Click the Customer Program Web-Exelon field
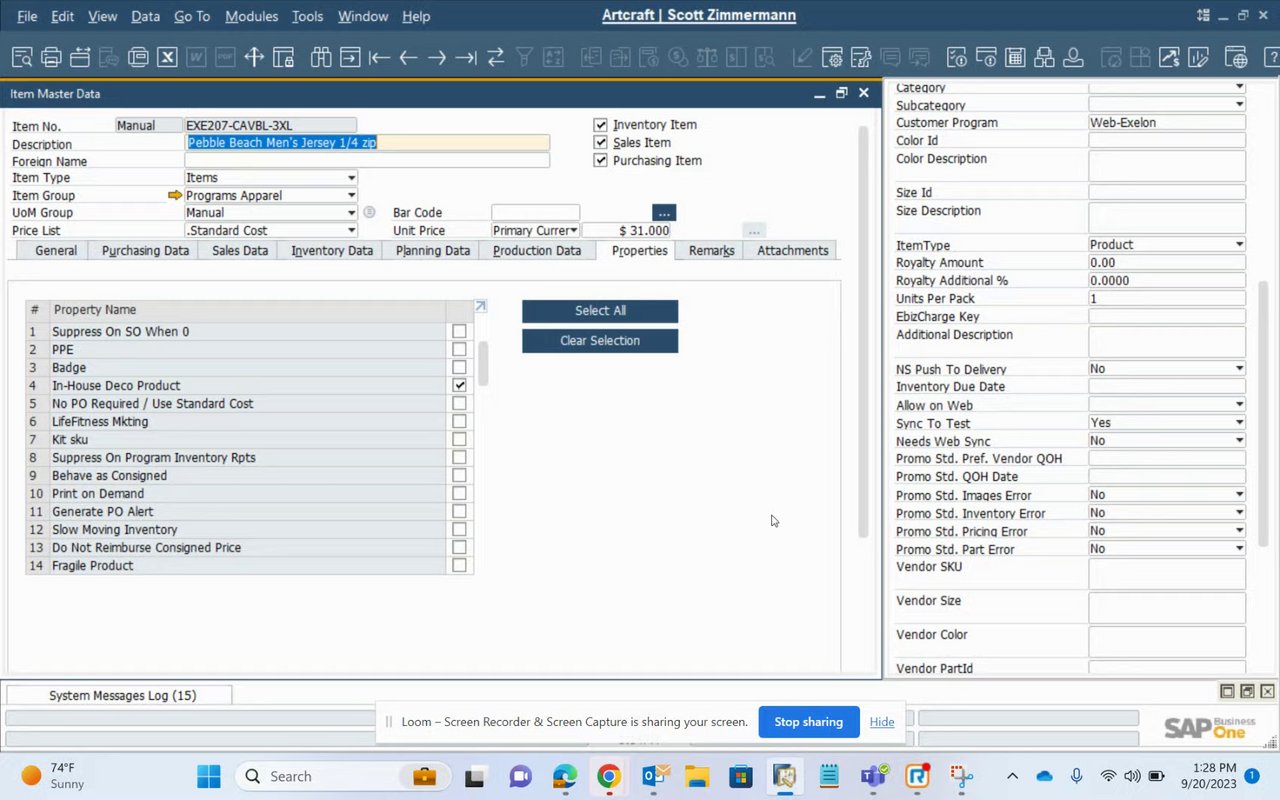Image resolution: width=1280 pixels, height=800 pixels. click(1167, 123)
